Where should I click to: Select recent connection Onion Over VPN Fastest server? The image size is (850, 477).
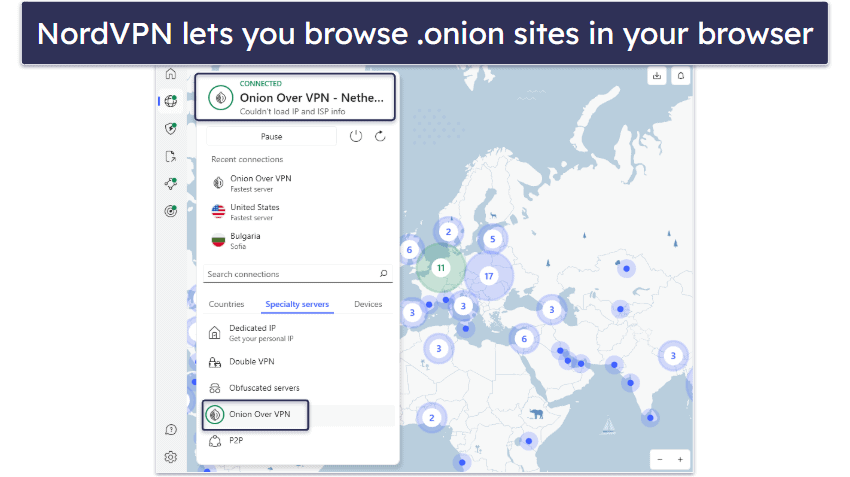(x=298, y=183)
